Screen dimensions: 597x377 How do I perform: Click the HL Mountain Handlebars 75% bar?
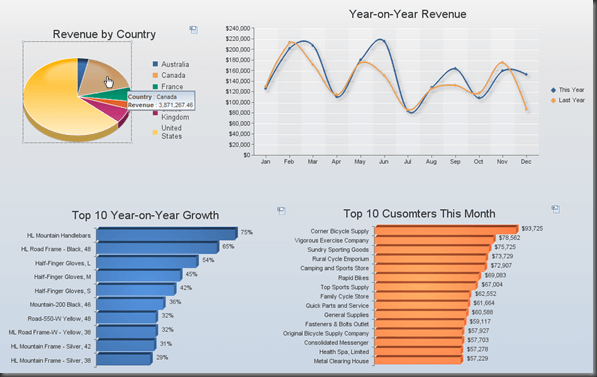tap(167, 234)
